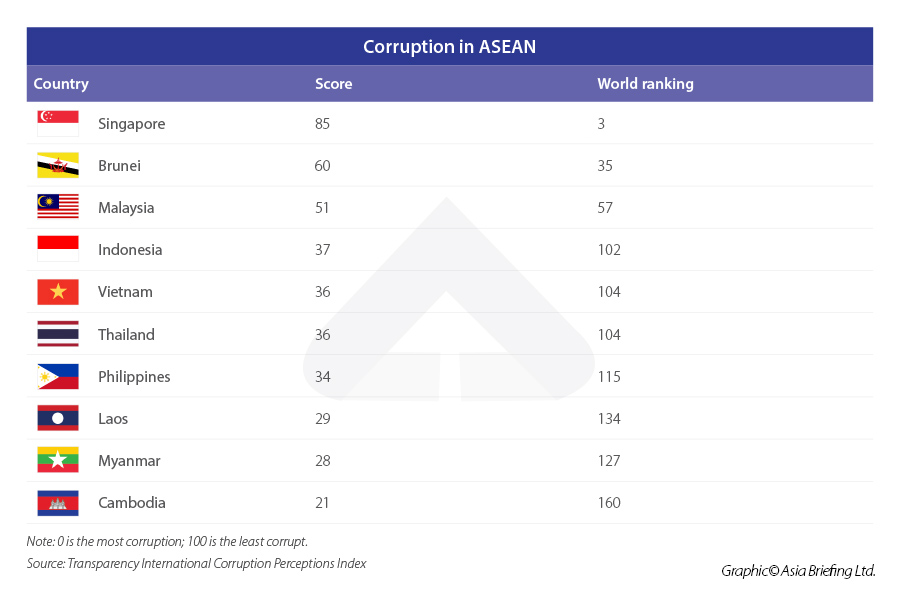Click the World ranking column header
The image size is (900, 597).
click(645, 84)
